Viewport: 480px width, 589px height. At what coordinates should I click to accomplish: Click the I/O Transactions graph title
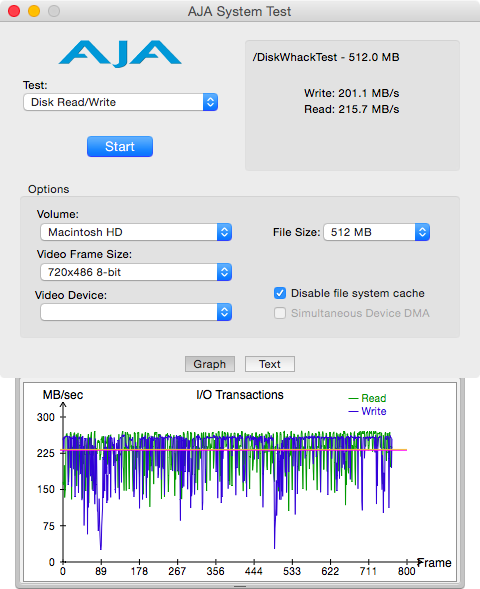240,395
